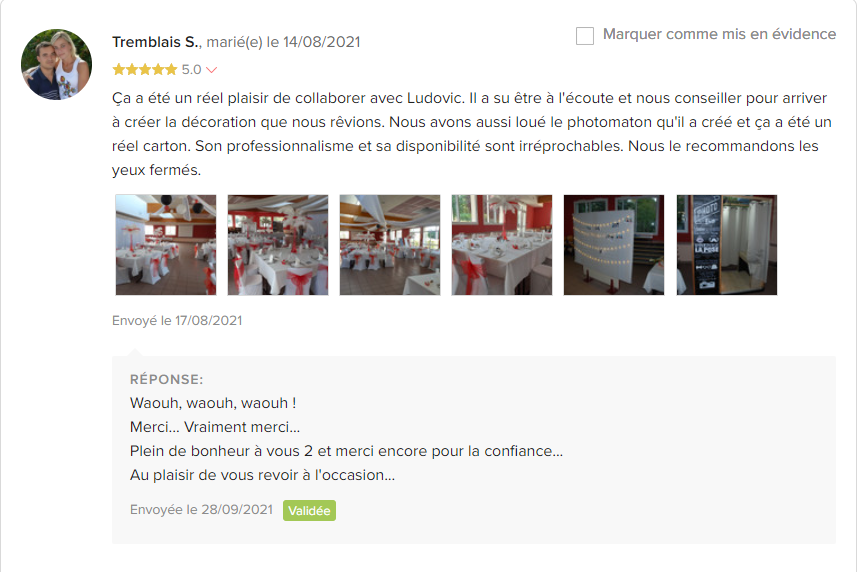
Task: Click the 'Waouh, waouh, waouh !' reply line
Action: pyautogui.click(x=213, y=403)
